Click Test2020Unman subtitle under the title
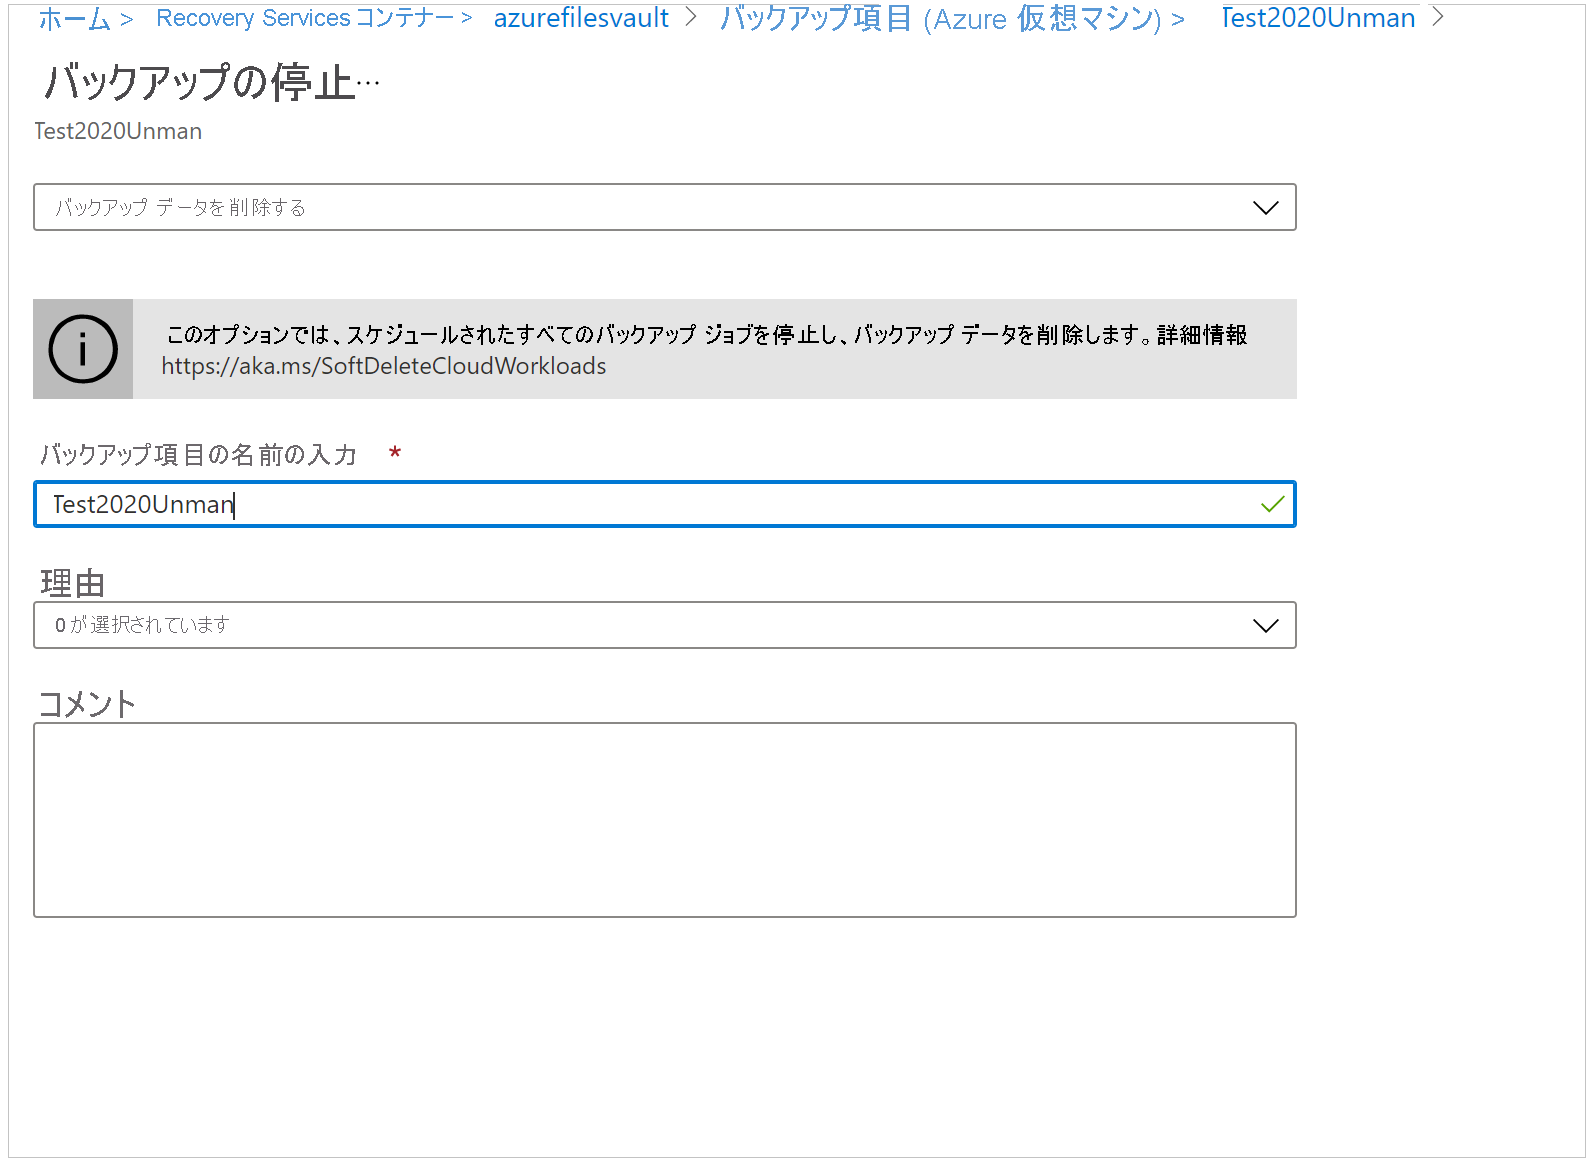This screenshot has width=1592, height=1163. [118, 131]
